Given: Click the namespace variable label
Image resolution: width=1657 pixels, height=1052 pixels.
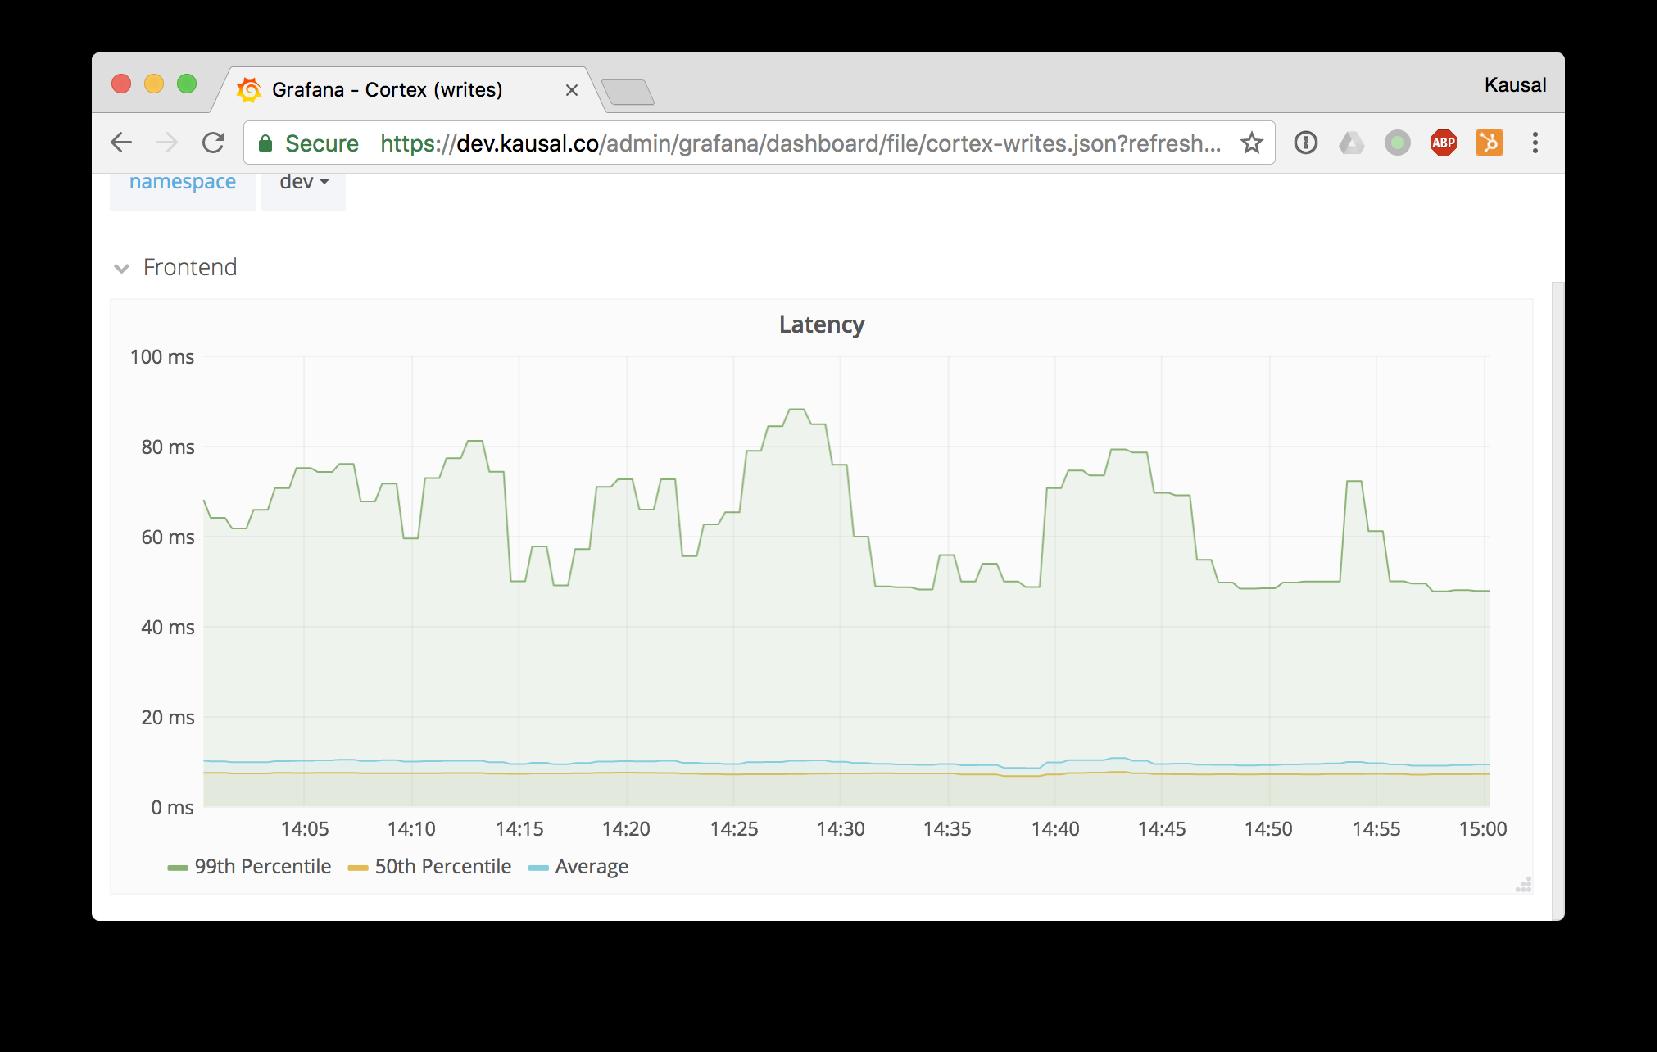Looking at the screenshot, I should click(x=183, y=182).
